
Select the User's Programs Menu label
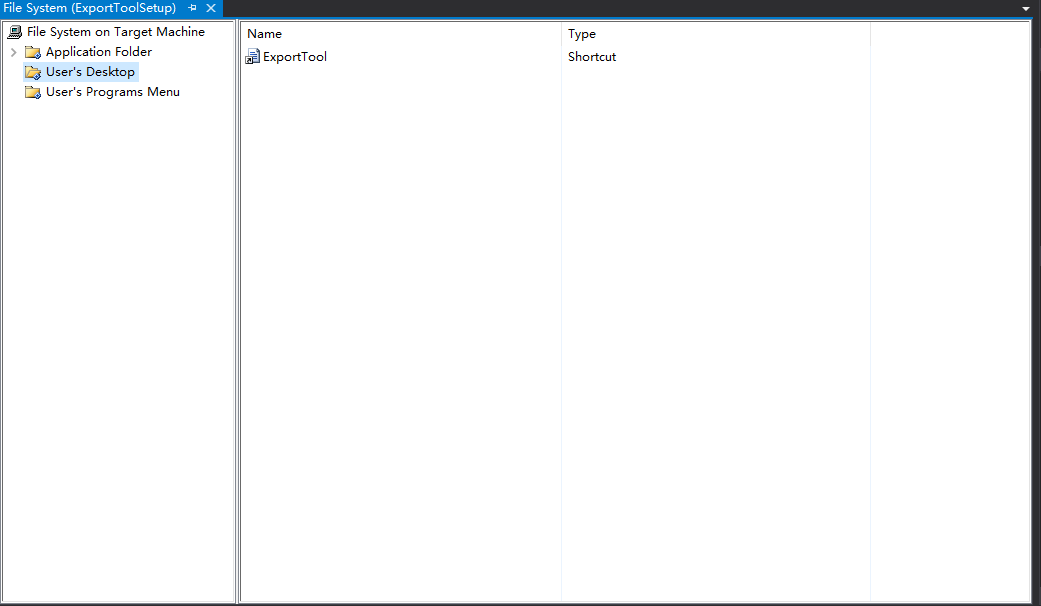pos(113,92)
